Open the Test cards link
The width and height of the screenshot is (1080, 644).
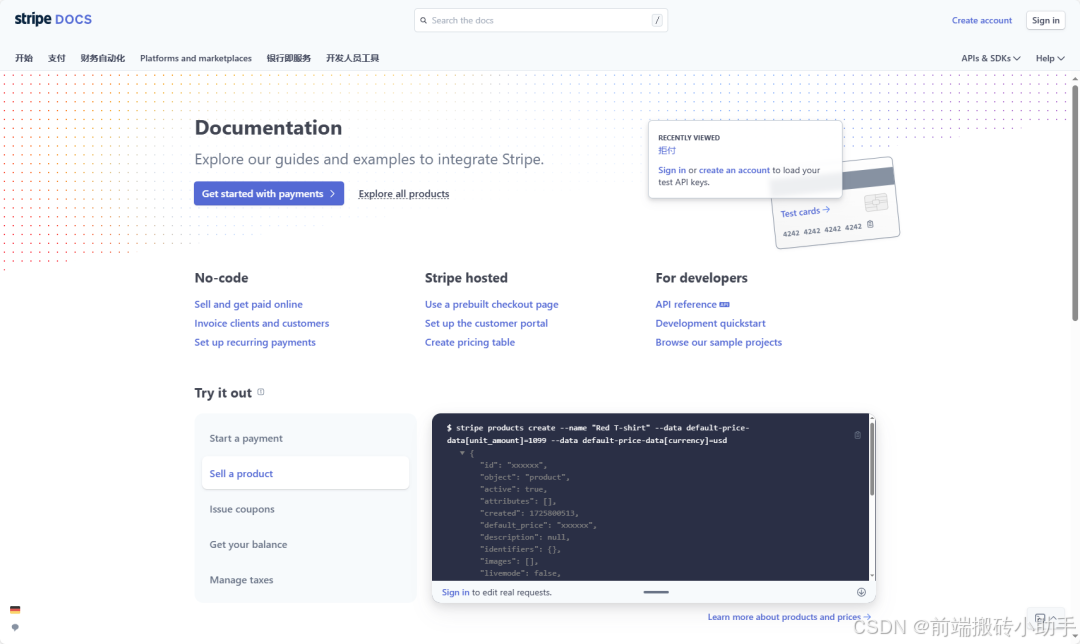click(804, 211)
